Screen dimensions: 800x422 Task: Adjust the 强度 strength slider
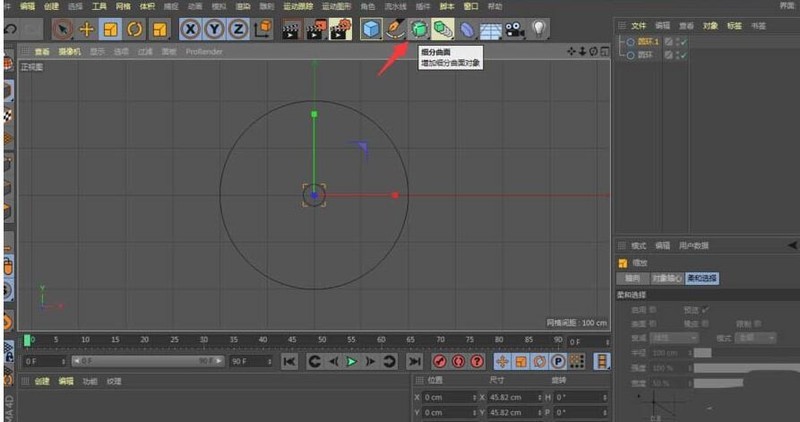pyautogui.click(x=746, y=368)
